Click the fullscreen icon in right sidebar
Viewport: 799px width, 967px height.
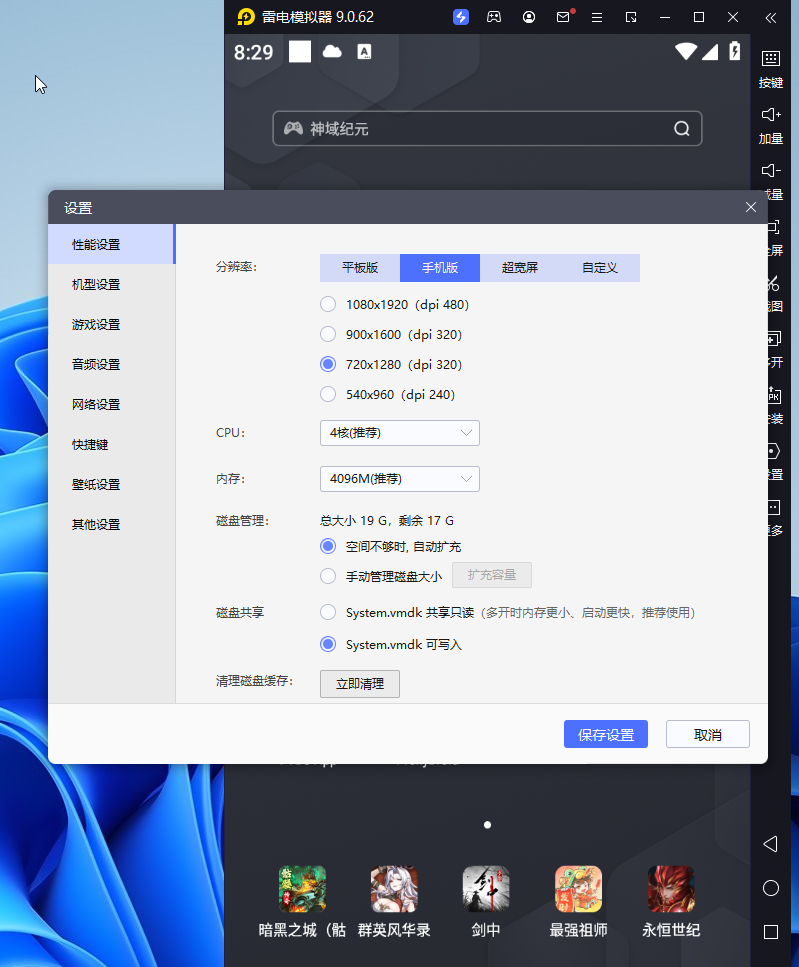coord(774,227)
